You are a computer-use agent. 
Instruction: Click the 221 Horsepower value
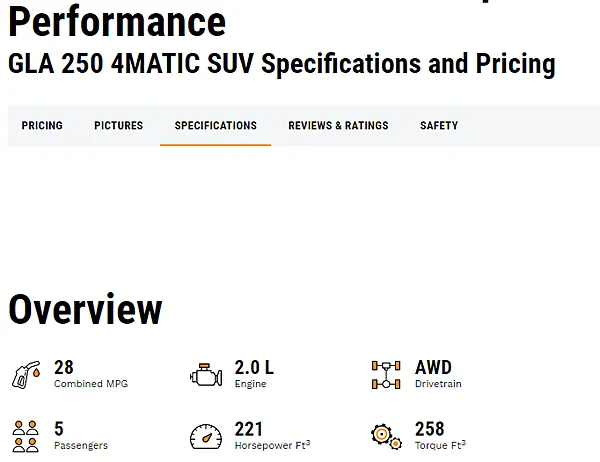point(249,429)
